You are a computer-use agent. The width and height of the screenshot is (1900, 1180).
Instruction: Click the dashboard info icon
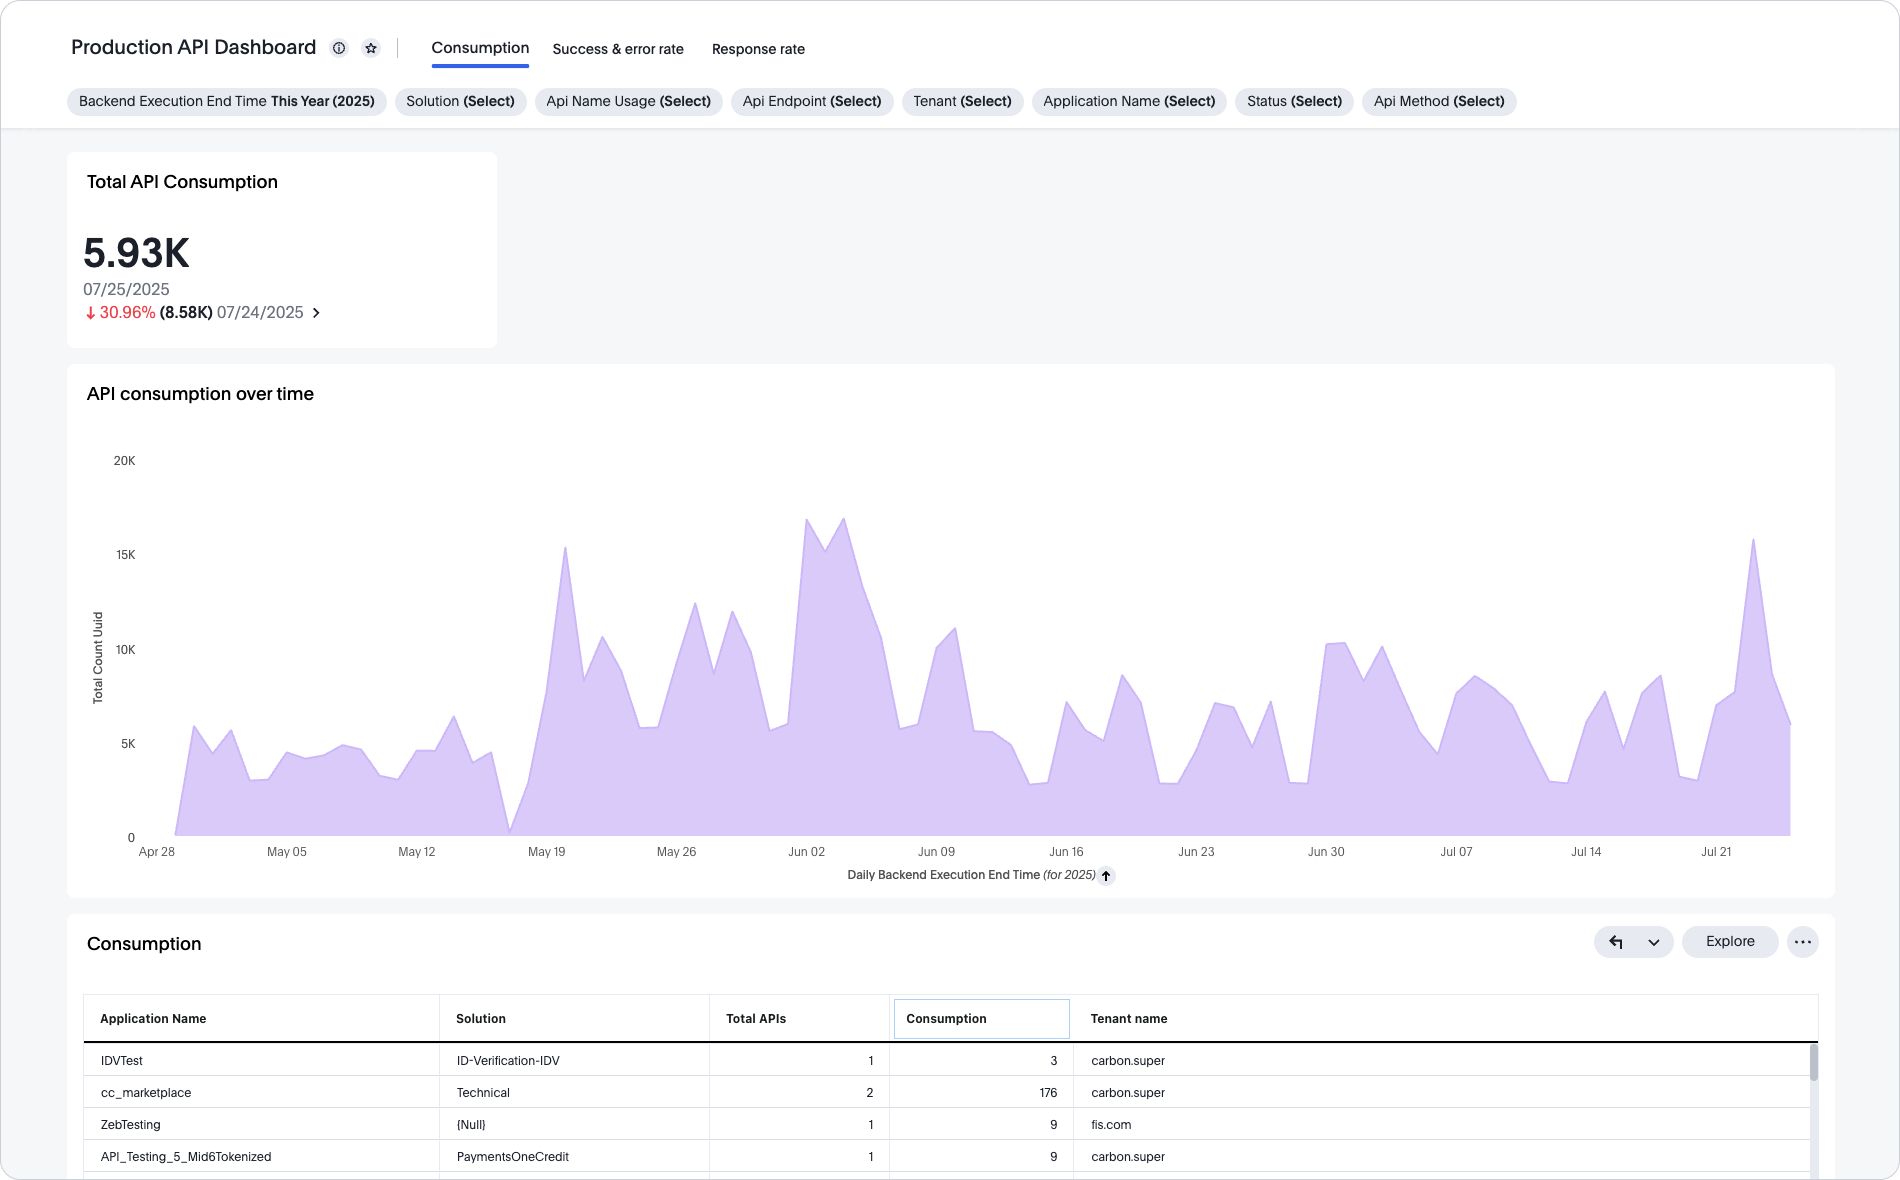pyautogui.click(x=339, y=48)
